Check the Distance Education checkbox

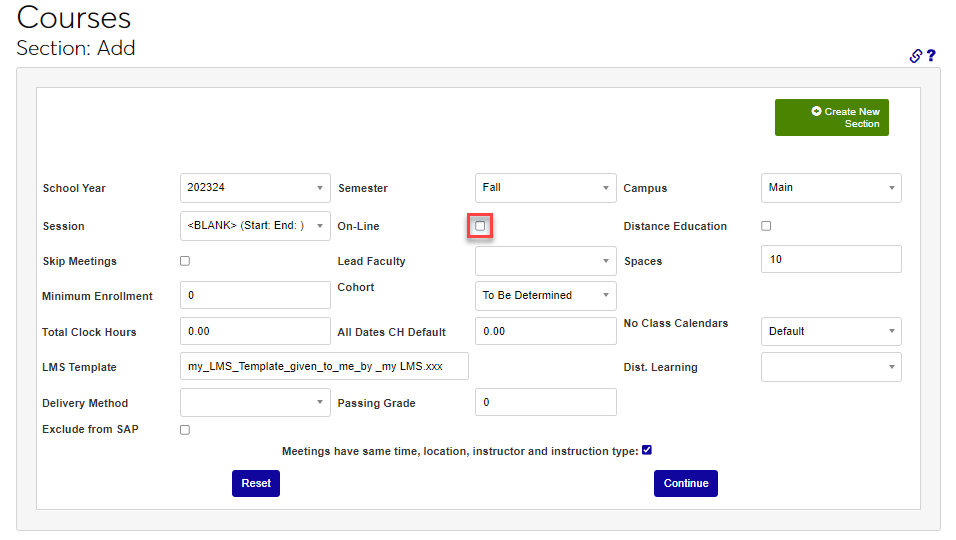click(766, 226)
